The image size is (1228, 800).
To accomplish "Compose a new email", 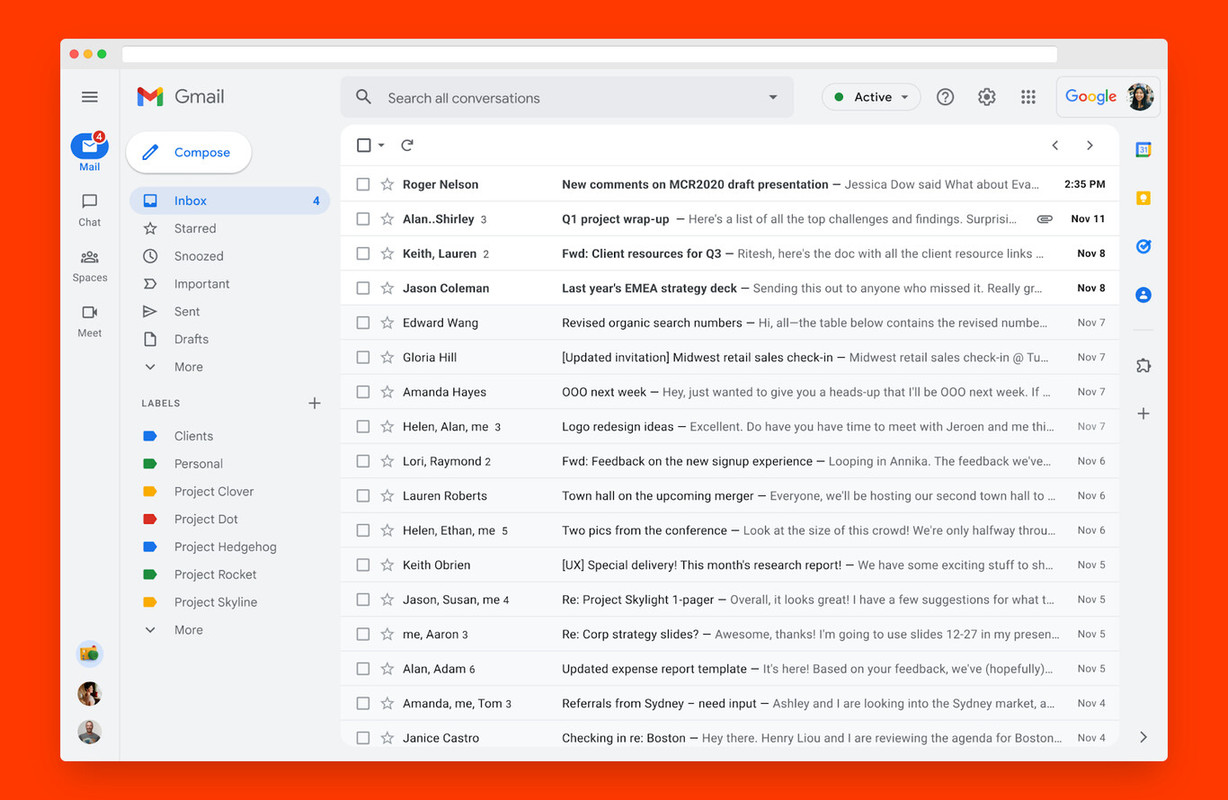I will pos(188,152).
